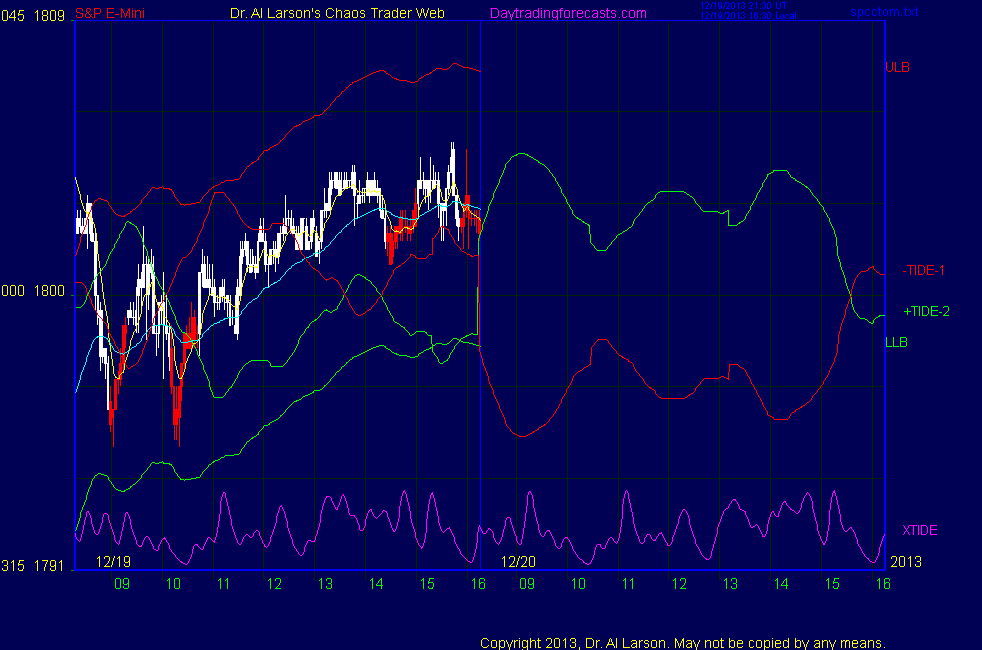
Task: Click the '315 1791' price axis label
Action: 33,566
